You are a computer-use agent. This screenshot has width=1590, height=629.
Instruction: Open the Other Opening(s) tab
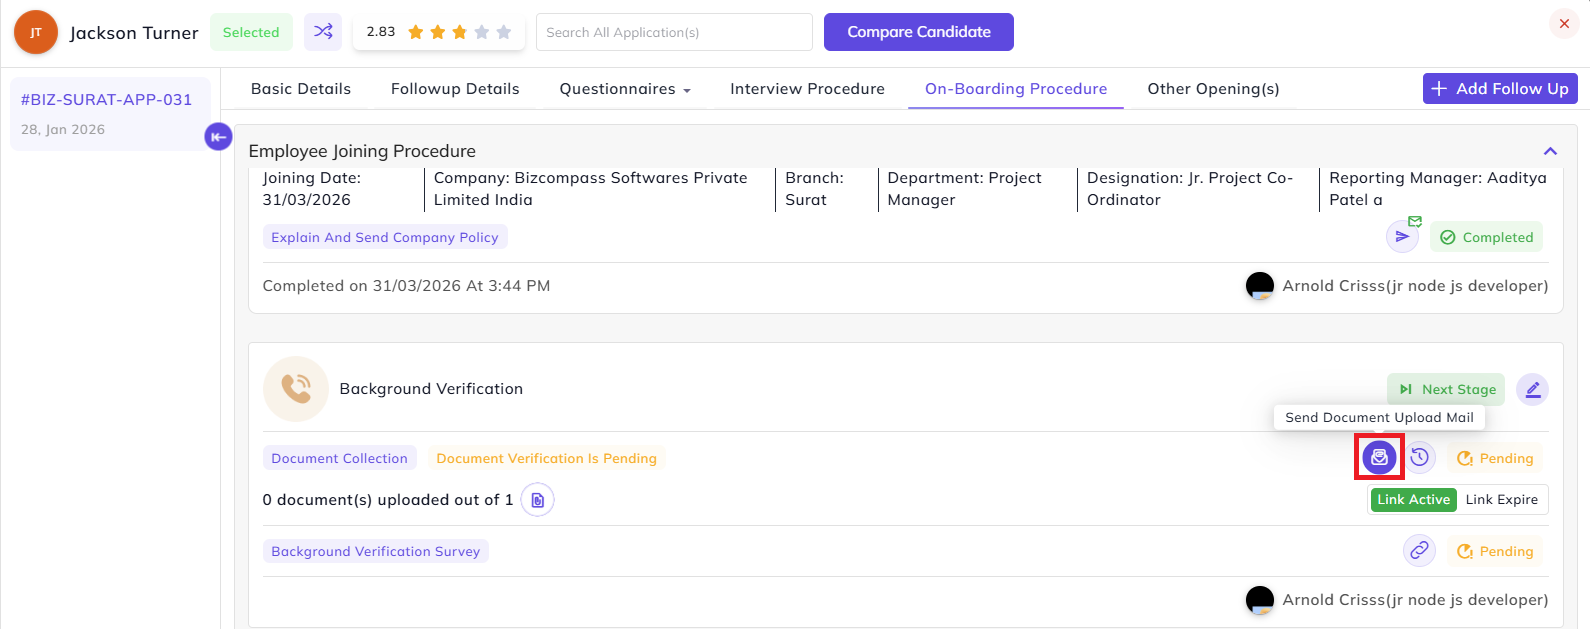[1213, 89]
